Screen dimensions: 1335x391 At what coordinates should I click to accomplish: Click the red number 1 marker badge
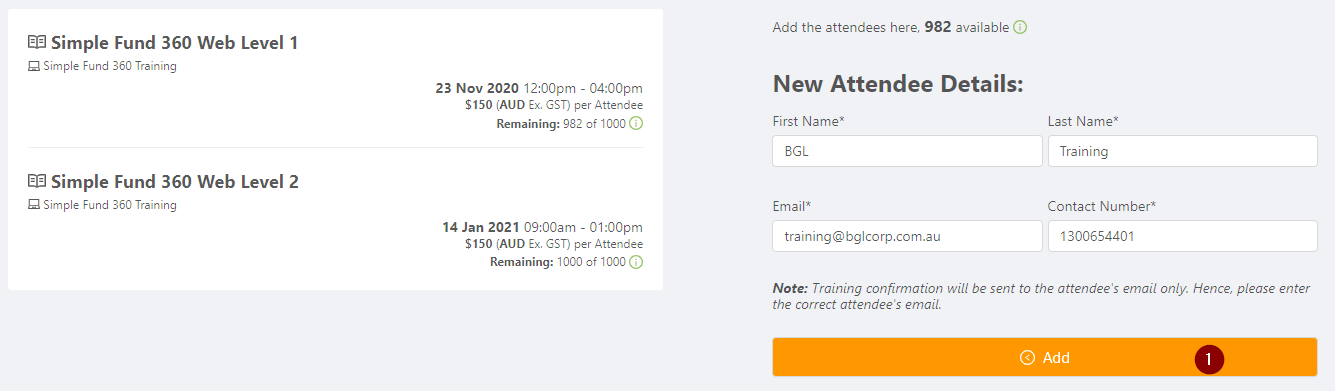pyautogui.click(x=1208, y=358)
